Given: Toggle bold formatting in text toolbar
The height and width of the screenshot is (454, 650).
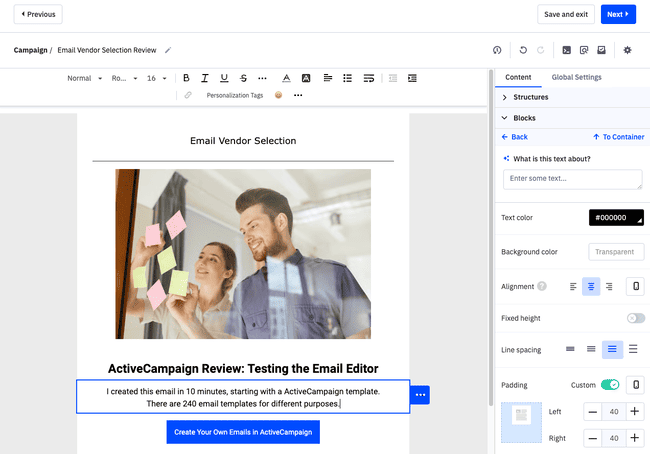Looking at the screenshot, I should [x=186, y=78].
